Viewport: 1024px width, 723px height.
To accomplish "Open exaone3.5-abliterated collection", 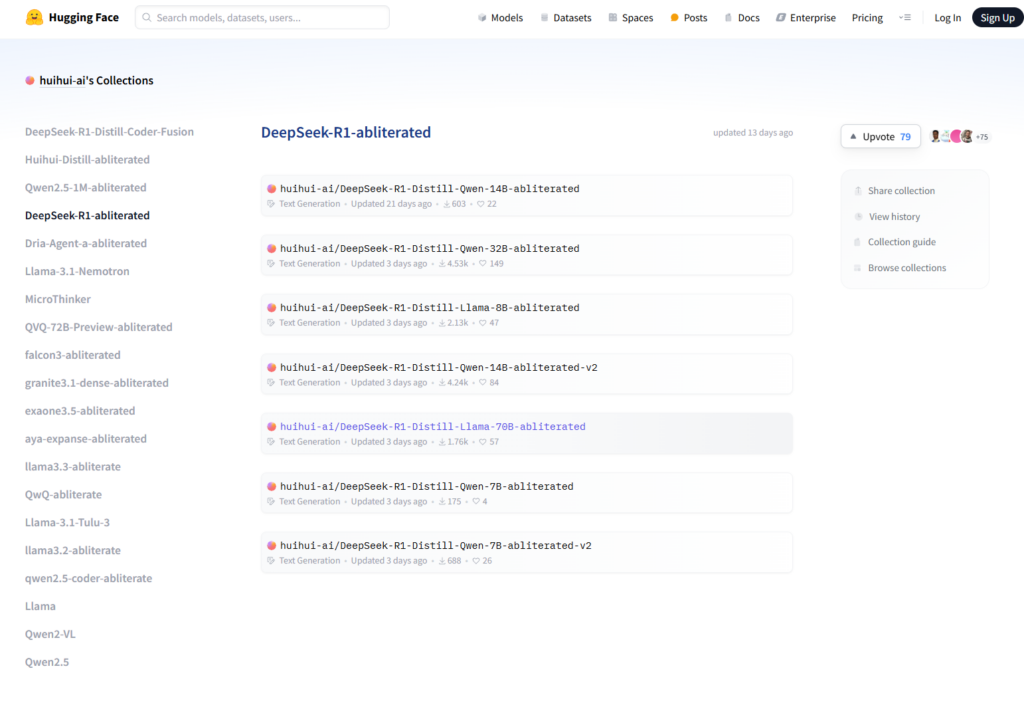I will (x=80, y=411).
